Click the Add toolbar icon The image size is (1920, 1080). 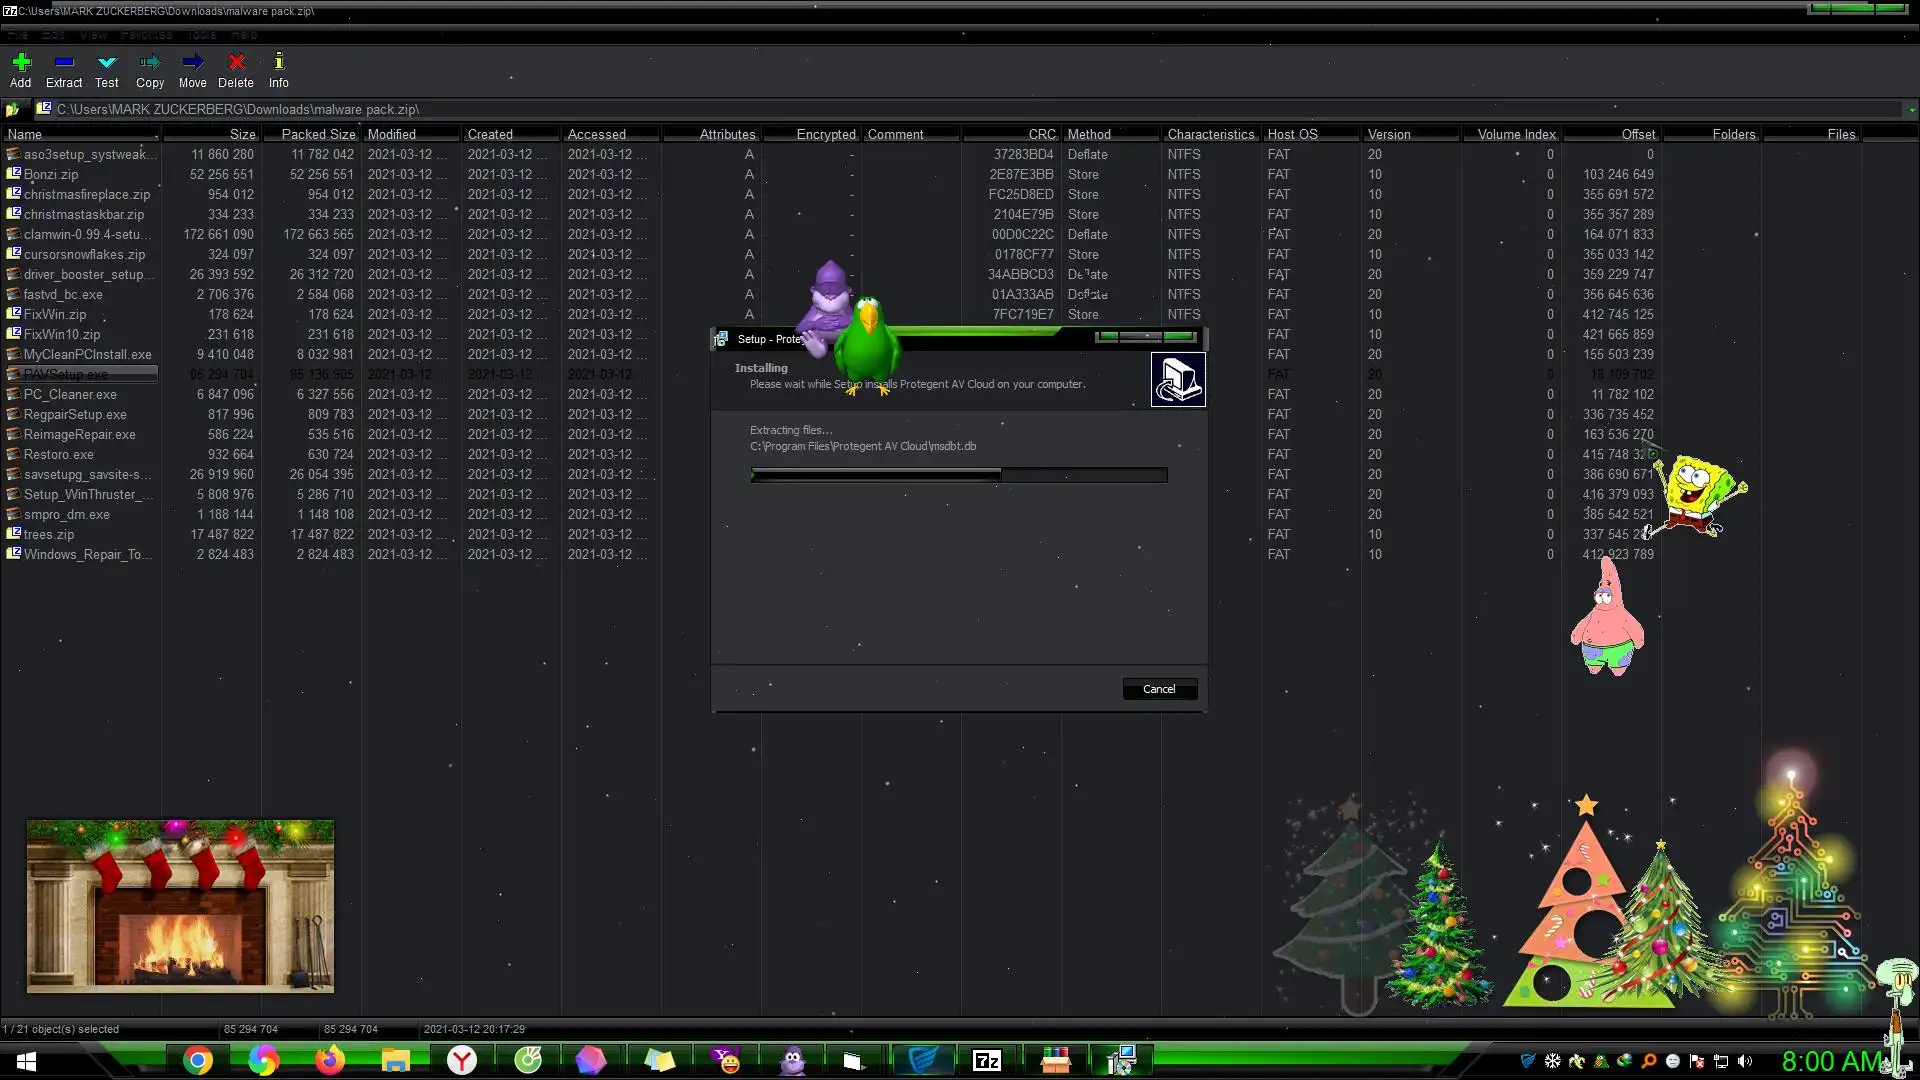pyautogui.click(x=21, y=63)
